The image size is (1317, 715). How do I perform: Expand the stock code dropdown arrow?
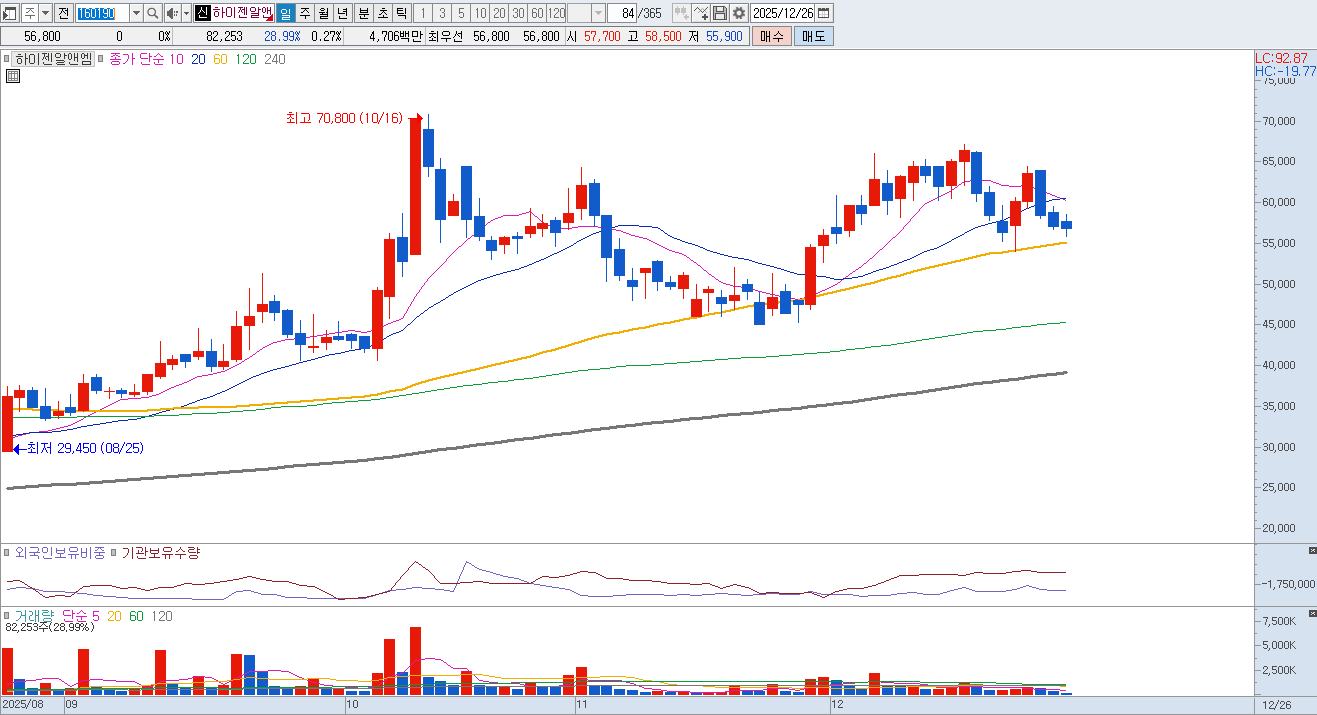click(135, 13)
